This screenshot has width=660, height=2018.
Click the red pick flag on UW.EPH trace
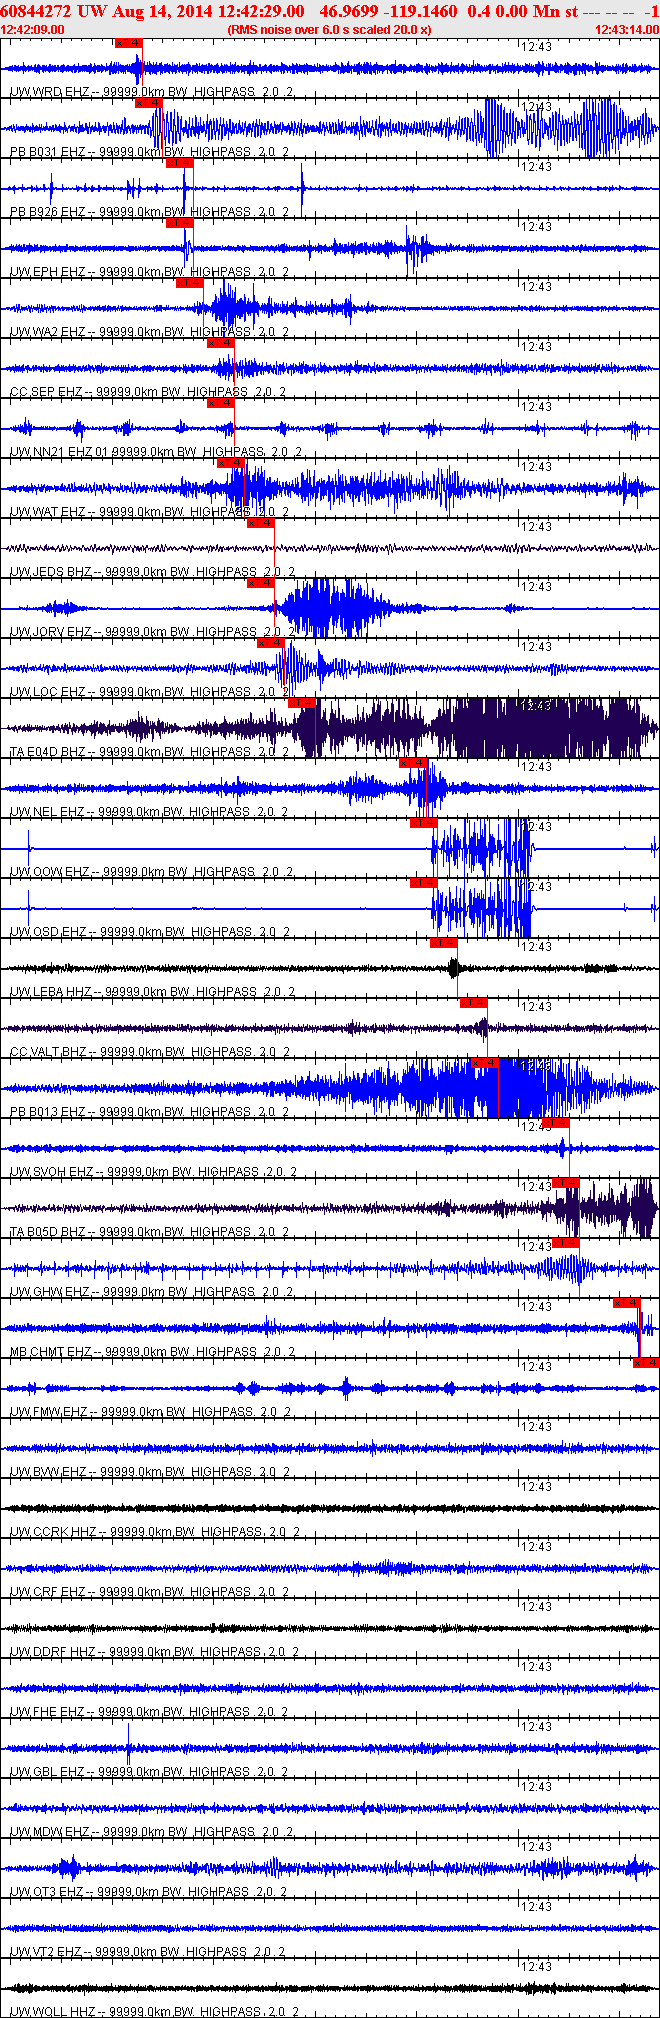[x=179, y=223]
